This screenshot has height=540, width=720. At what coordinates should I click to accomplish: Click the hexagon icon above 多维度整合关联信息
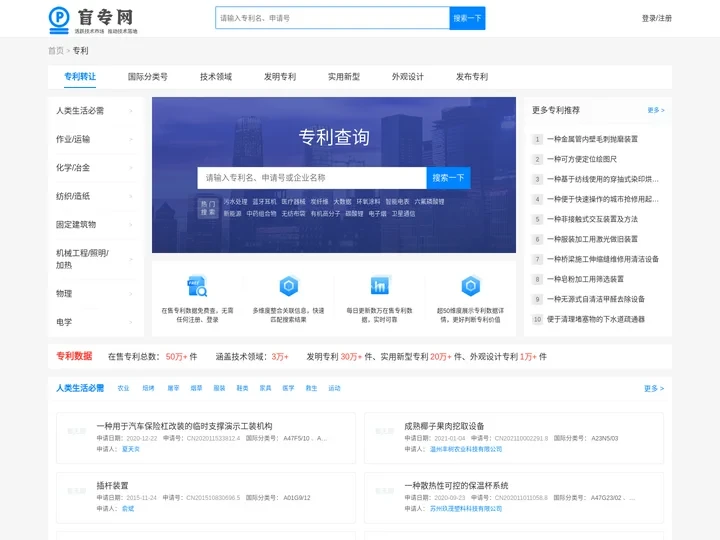(288, 286)
